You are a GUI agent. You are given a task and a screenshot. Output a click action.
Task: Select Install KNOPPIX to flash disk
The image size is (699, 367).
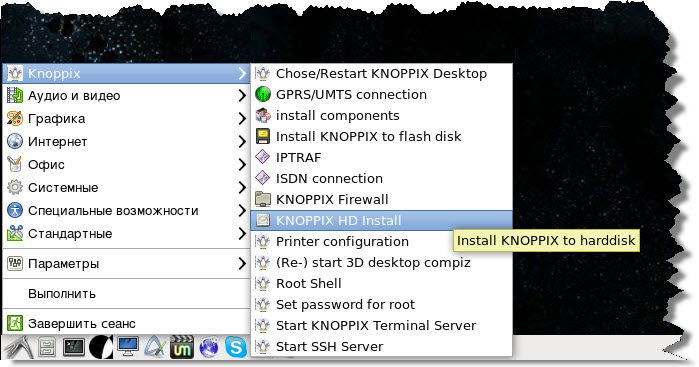tap(382, 136)
